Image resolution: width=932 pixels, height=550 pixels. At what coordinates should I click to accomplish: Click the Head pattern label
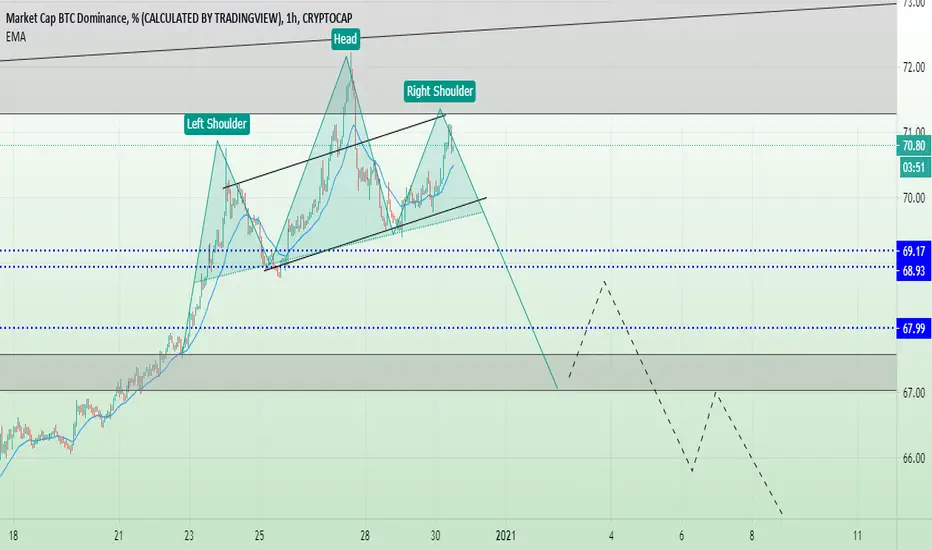(x=345, y=39)
